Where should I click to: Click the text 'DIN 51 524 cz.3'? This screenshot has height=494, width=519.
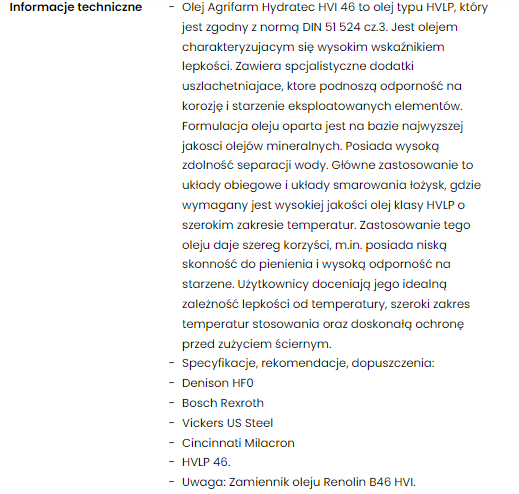pos(345,27)
